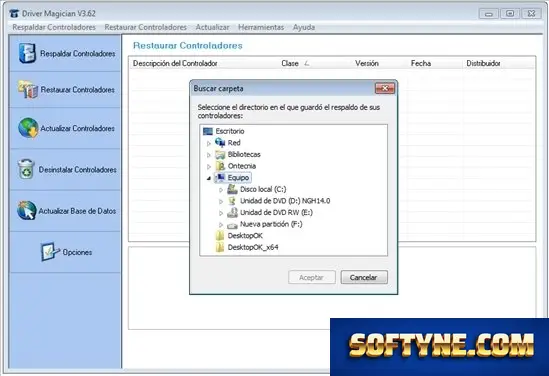Open Respaldar Controladores sidebar icon
The width and height of the screenshot is (549, 376).
[x=27, y=54]
